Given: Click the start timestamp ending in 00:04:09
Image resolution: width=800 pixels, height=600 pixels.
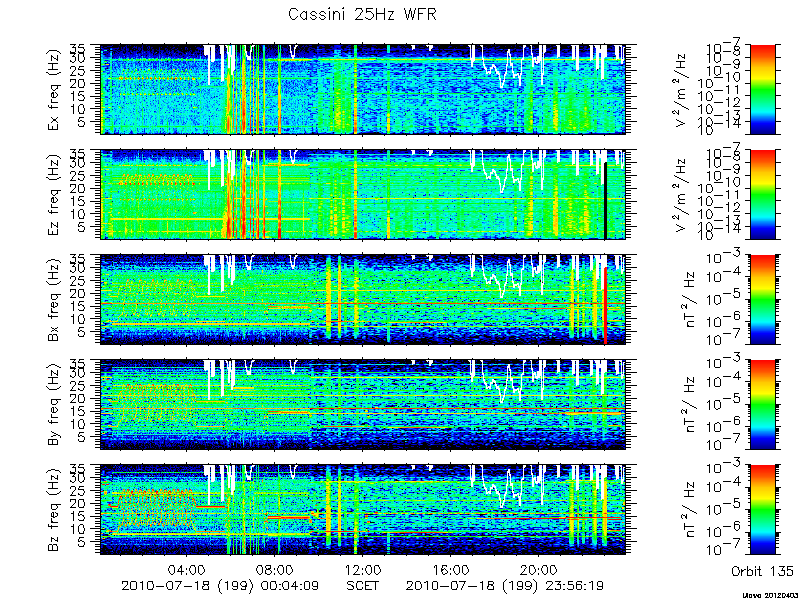Looking at the screenshot, I should tap(221, 586).
